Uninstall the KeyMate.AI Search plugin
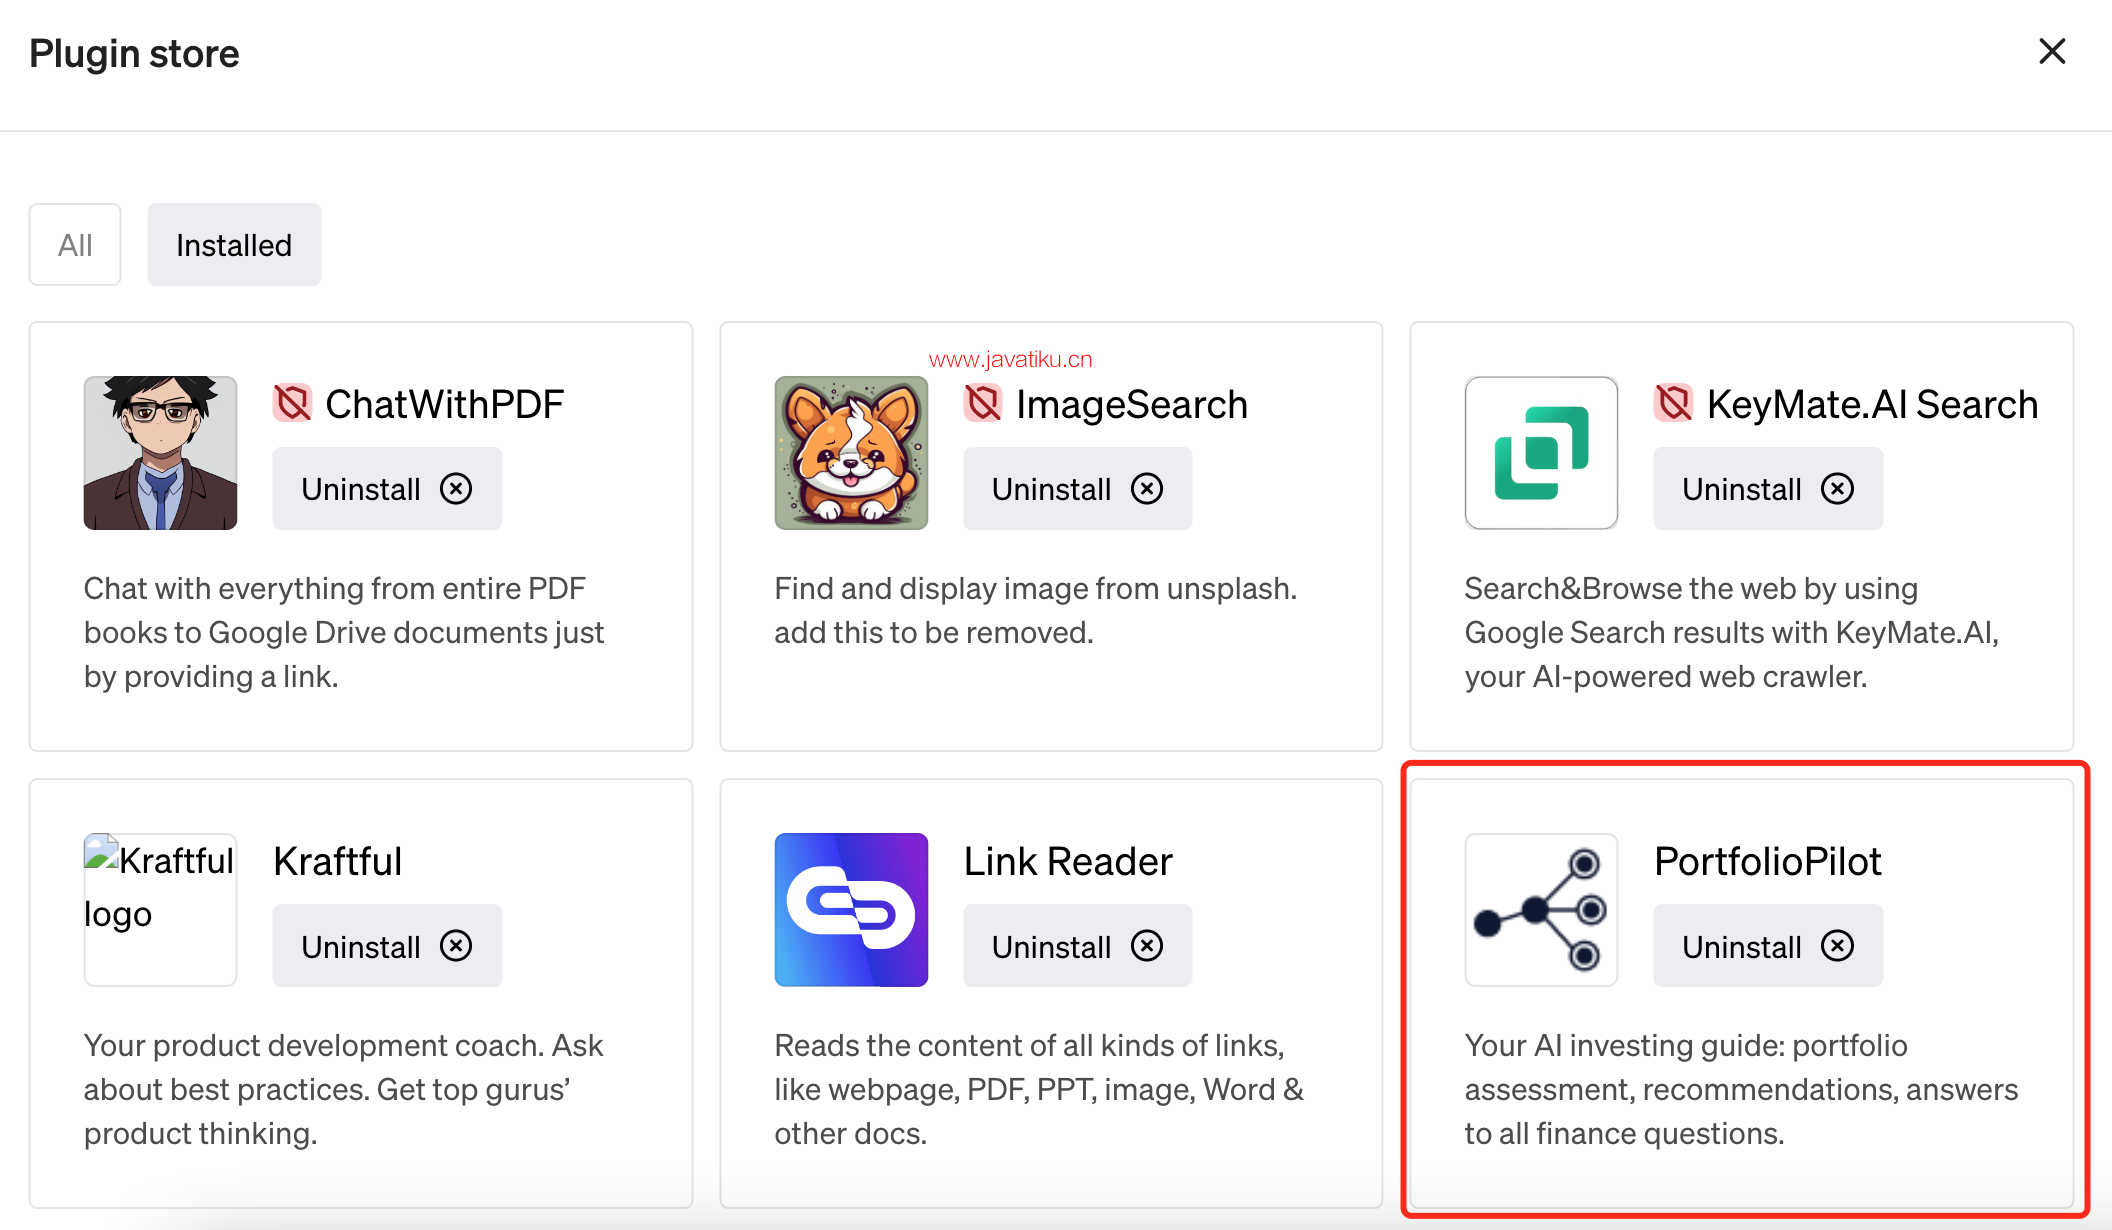 (1767, 489)
